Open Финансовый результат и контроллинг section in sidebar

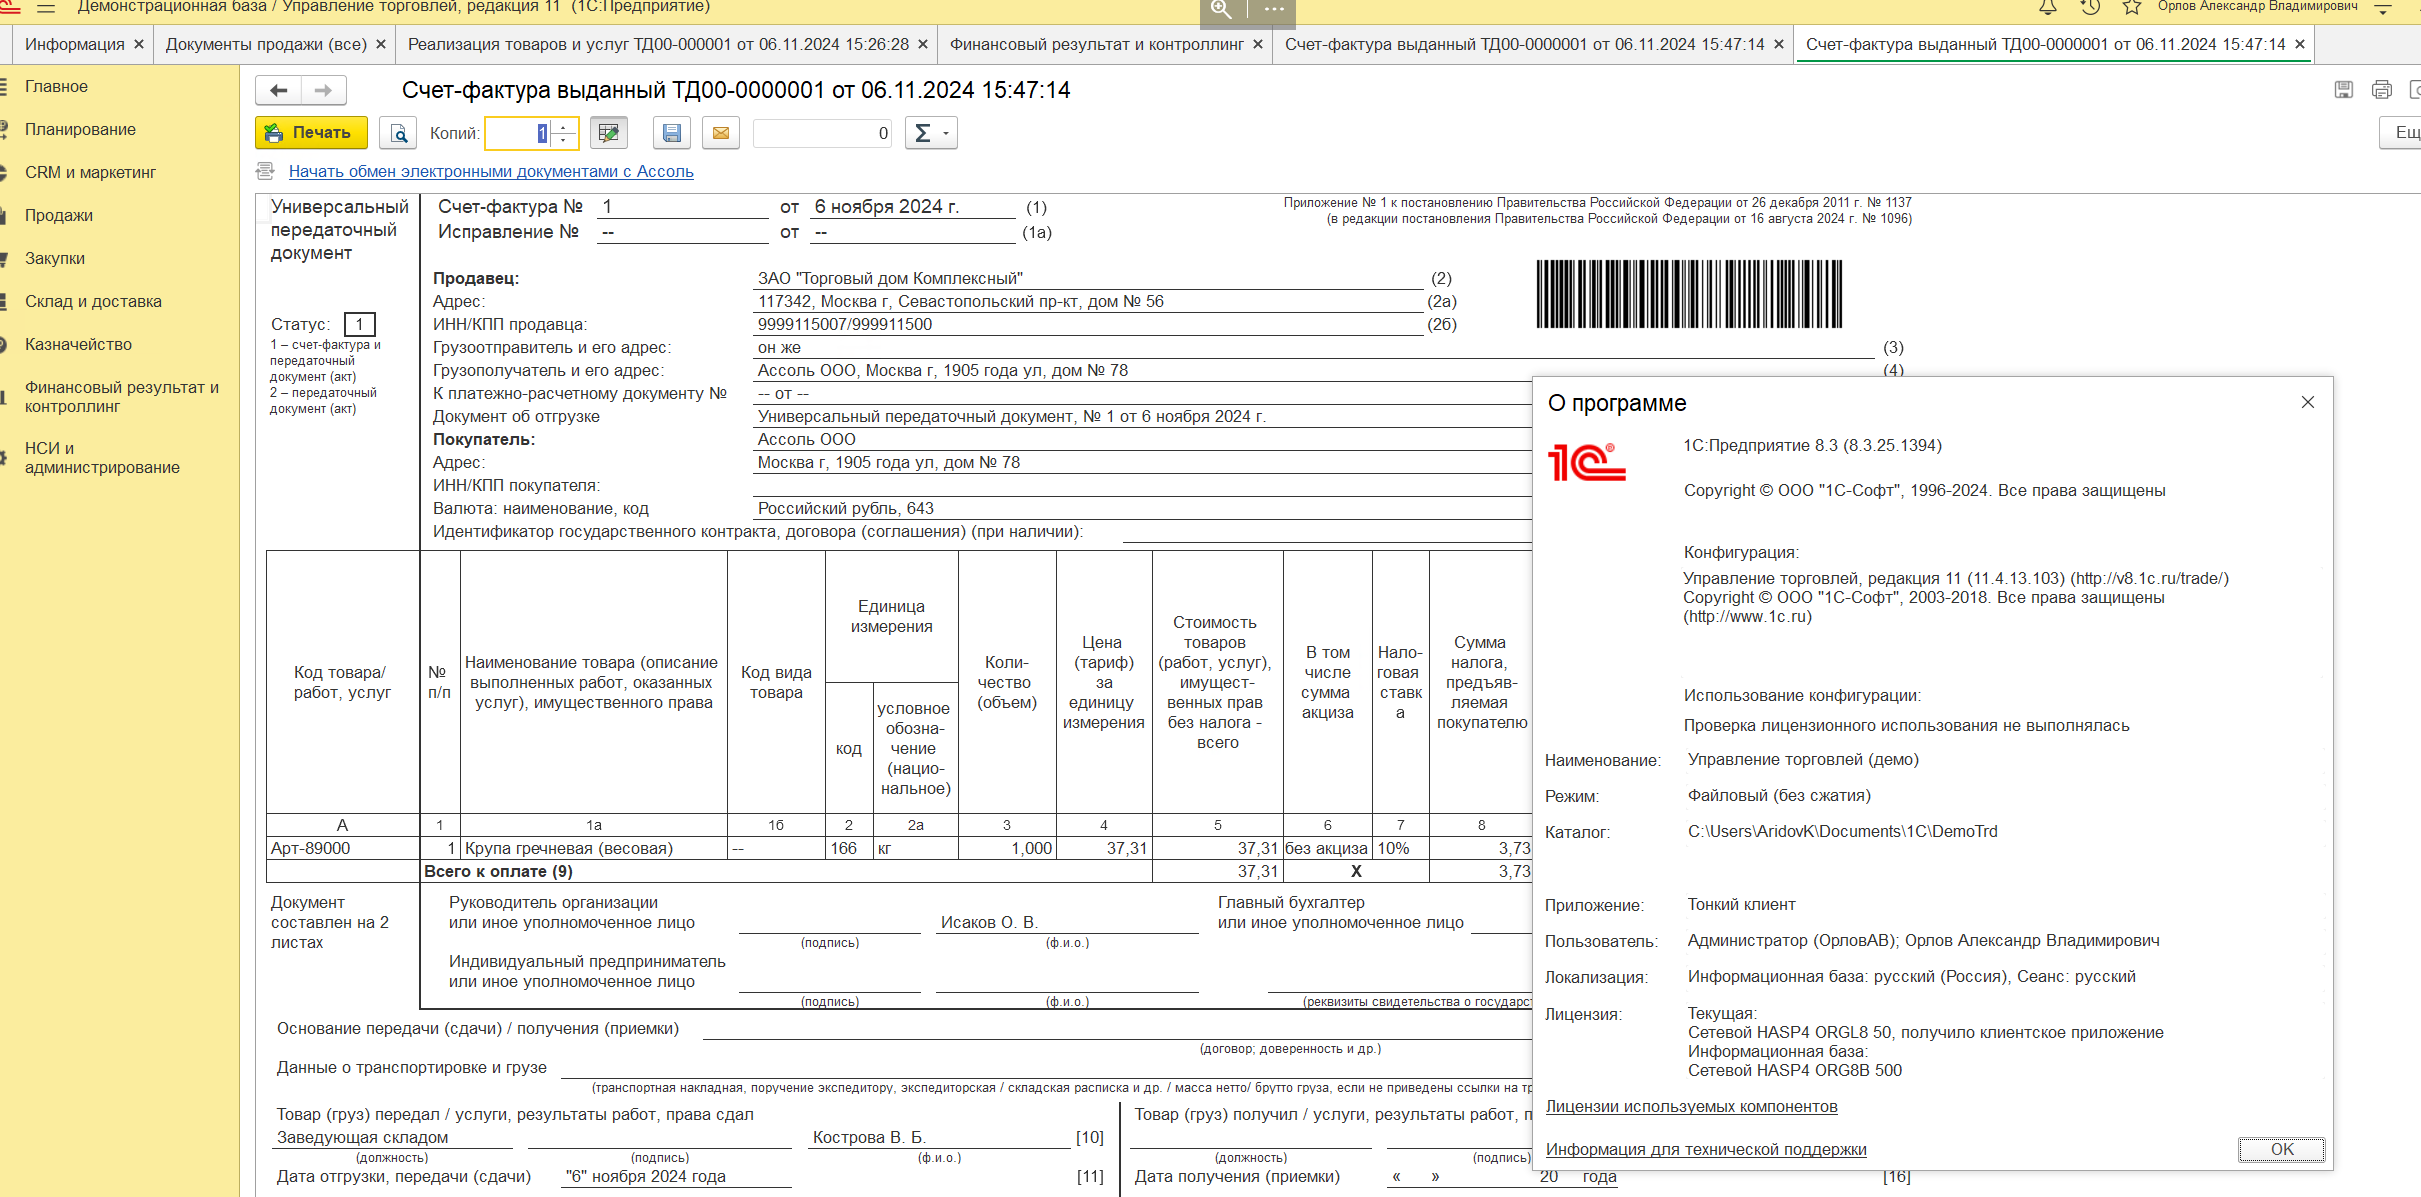coord(121,397)
